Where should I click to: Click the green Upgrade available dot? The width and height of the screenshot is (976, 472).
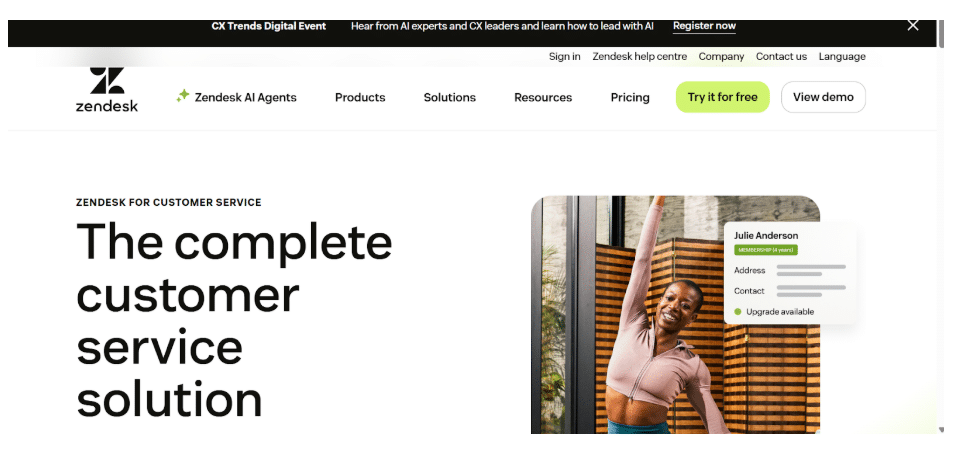click(738, 311)
